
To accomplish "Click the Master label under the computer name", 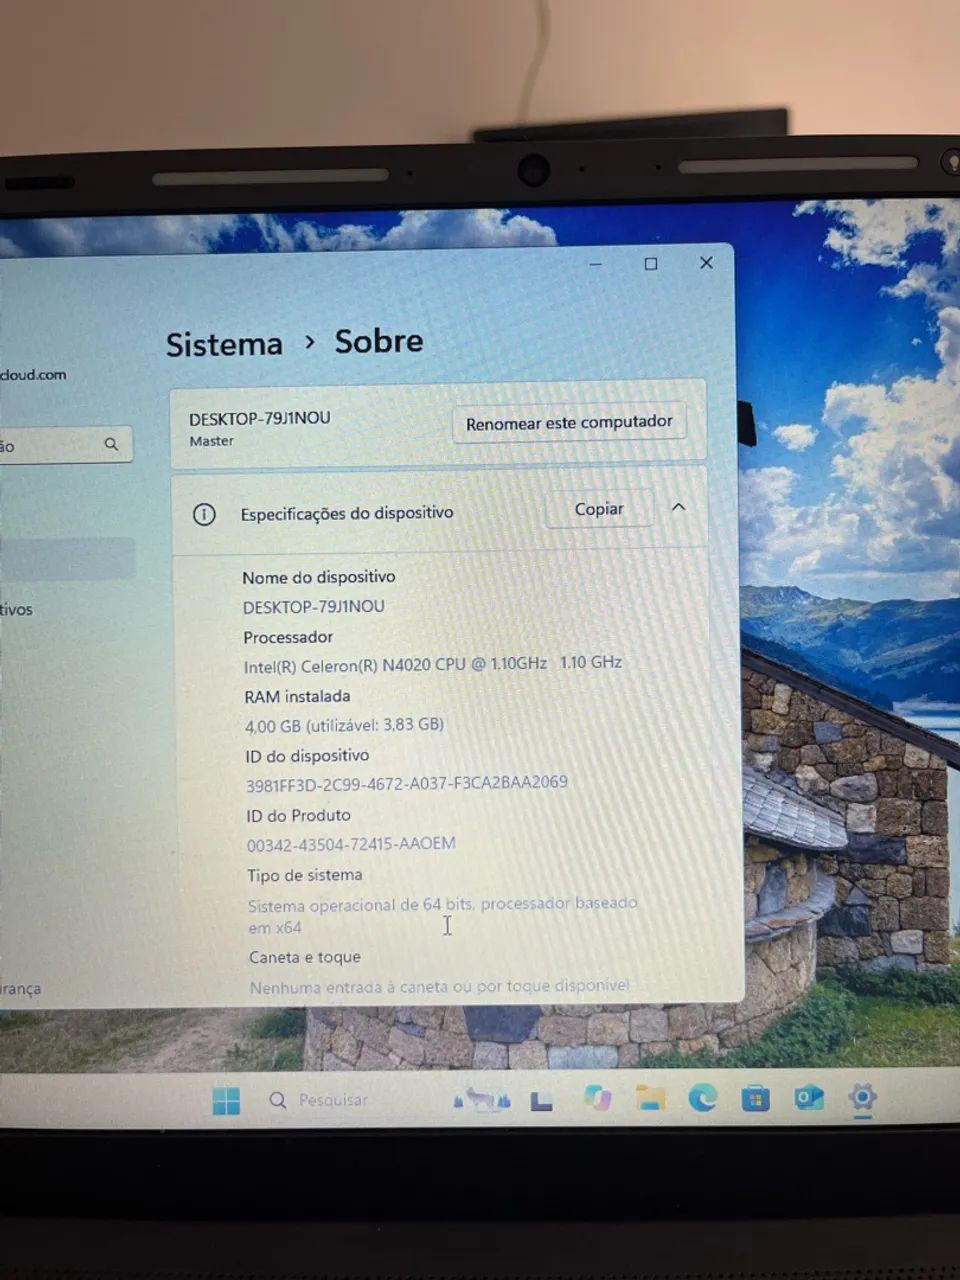I will pyautogui.click(x=211, y=441).
